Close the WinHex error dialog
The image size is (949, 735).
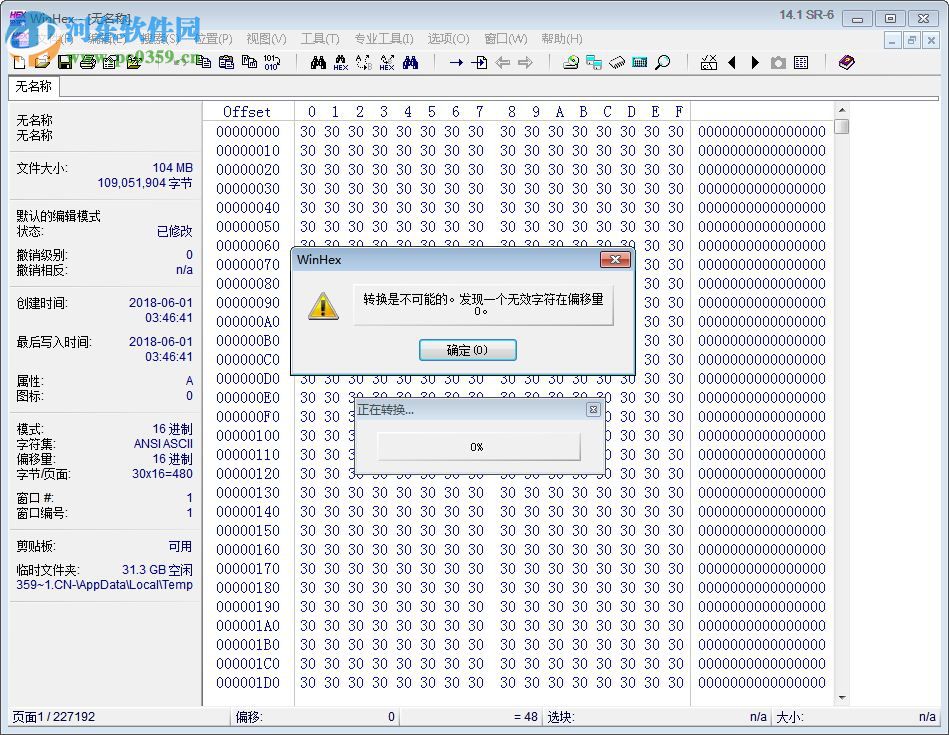click(x=615, y=260)
